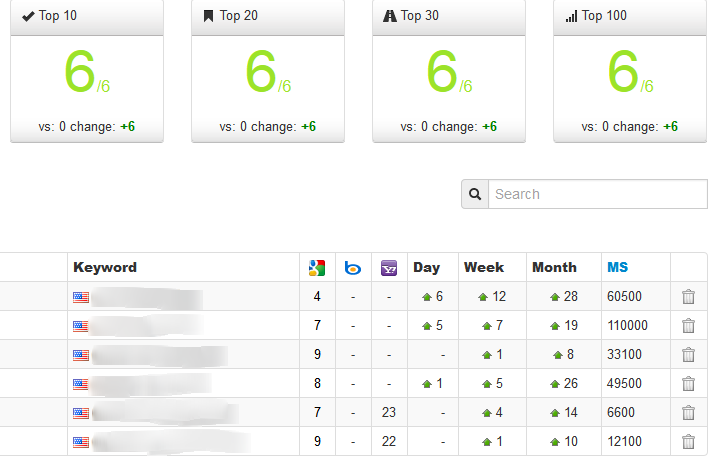Screen dimensions: 727x471
Task: Click the Yahoo column icon
Action: pyautogui.click(x=389, y=268)
